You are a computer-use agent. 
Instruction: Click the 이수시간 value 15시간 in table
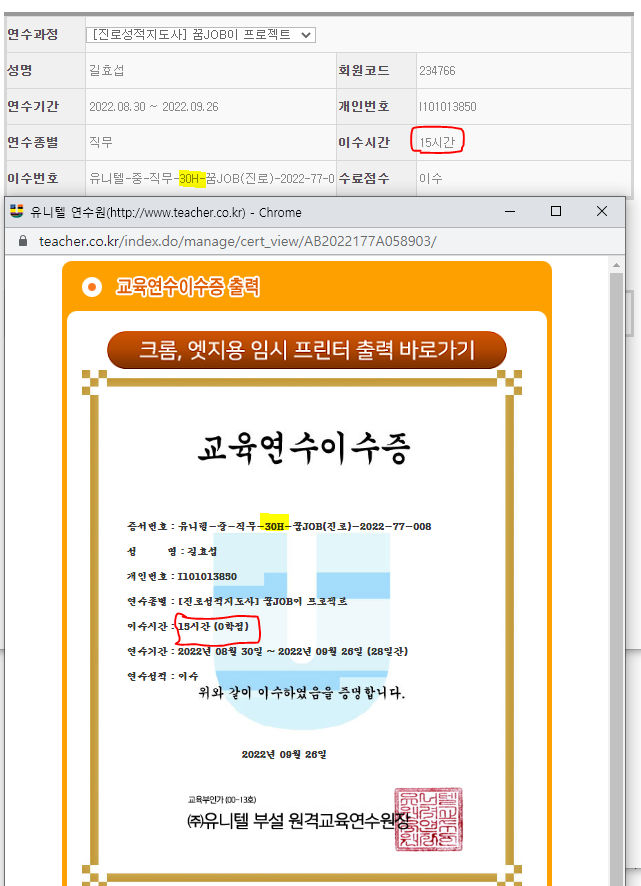pos(437,142)
